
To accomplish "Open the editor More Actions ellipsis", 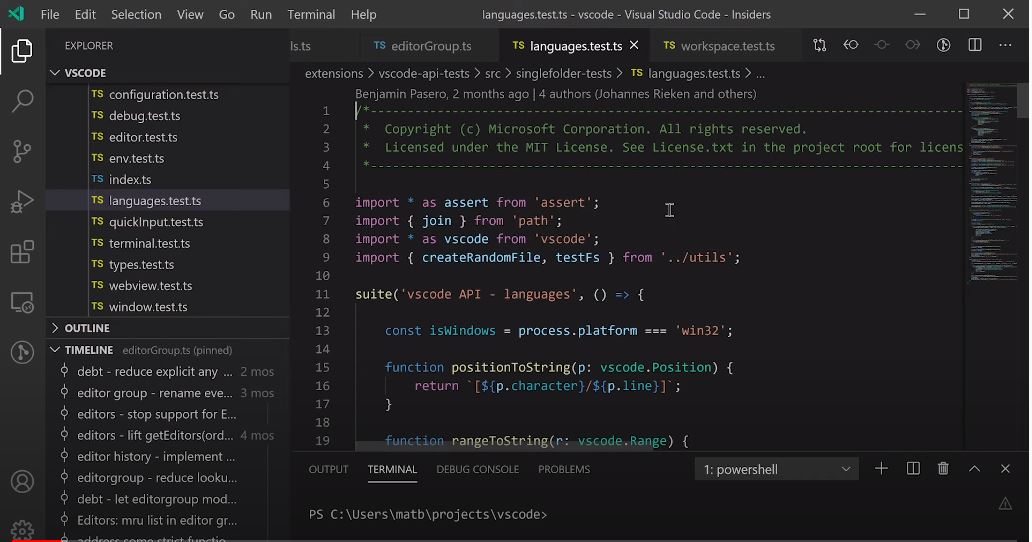I will [1005, 45].
